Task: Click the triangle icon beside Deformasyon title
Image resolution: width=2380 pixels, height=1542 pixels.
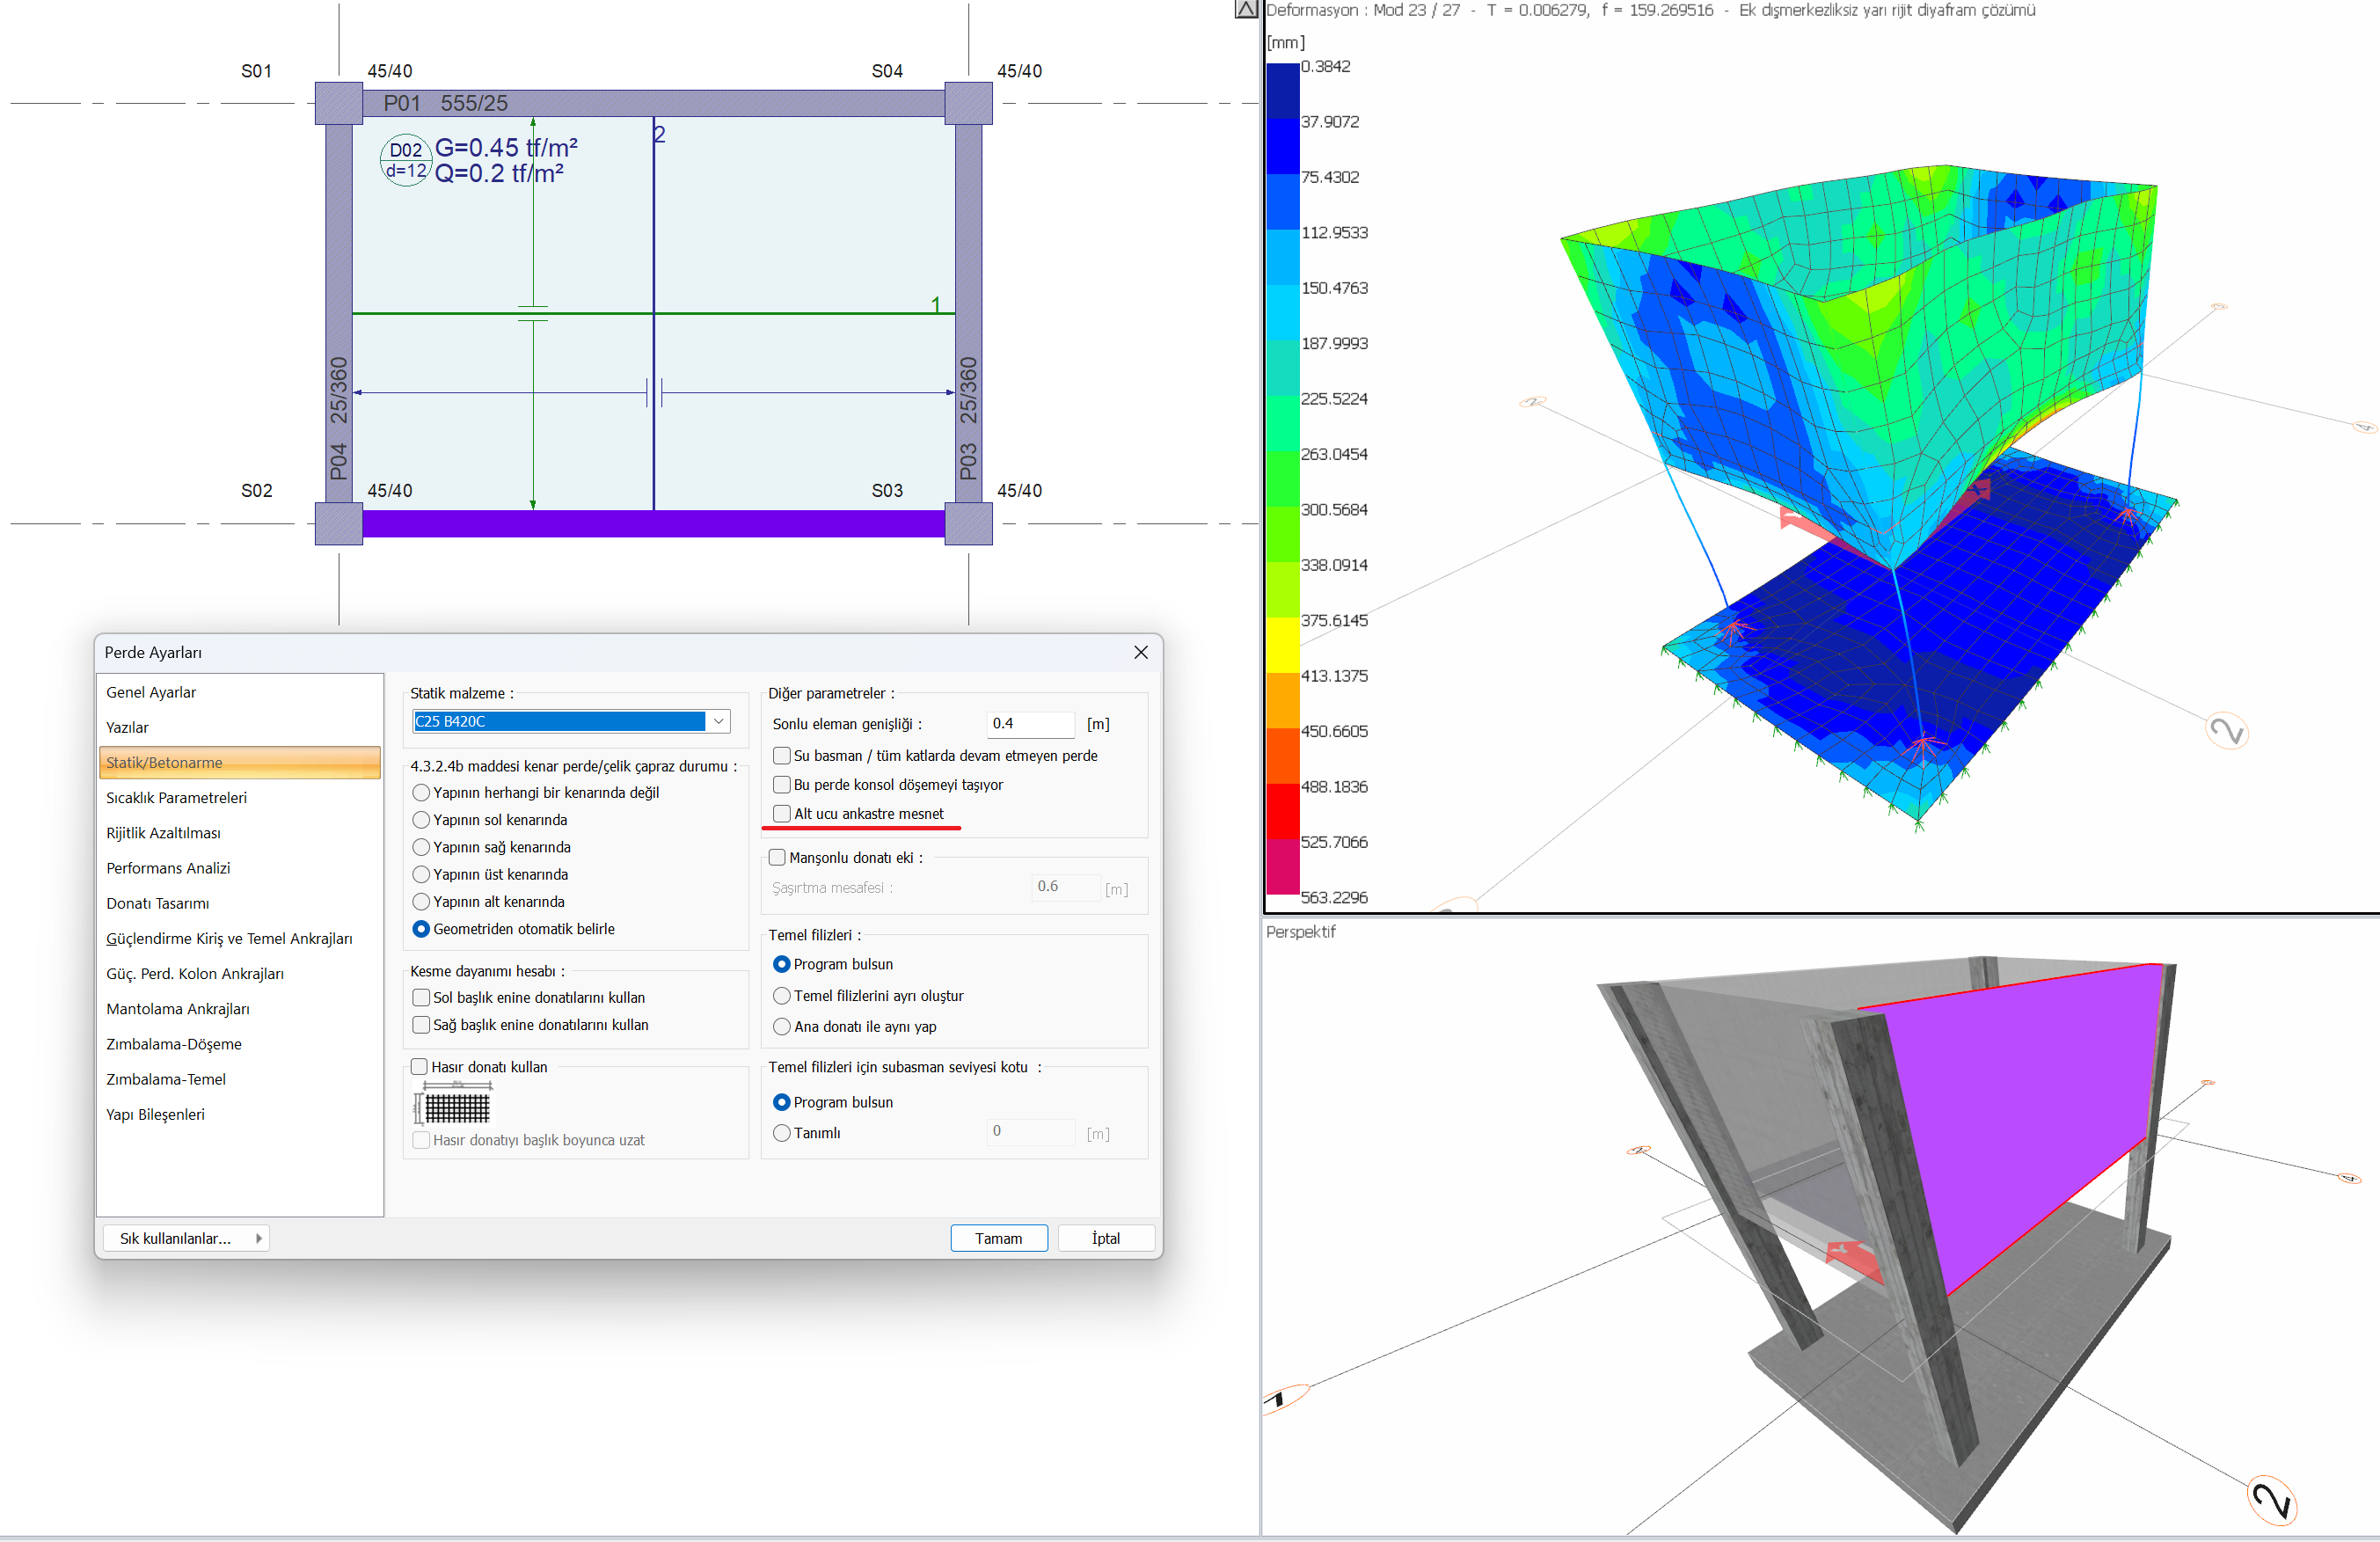Action: 1246,10
